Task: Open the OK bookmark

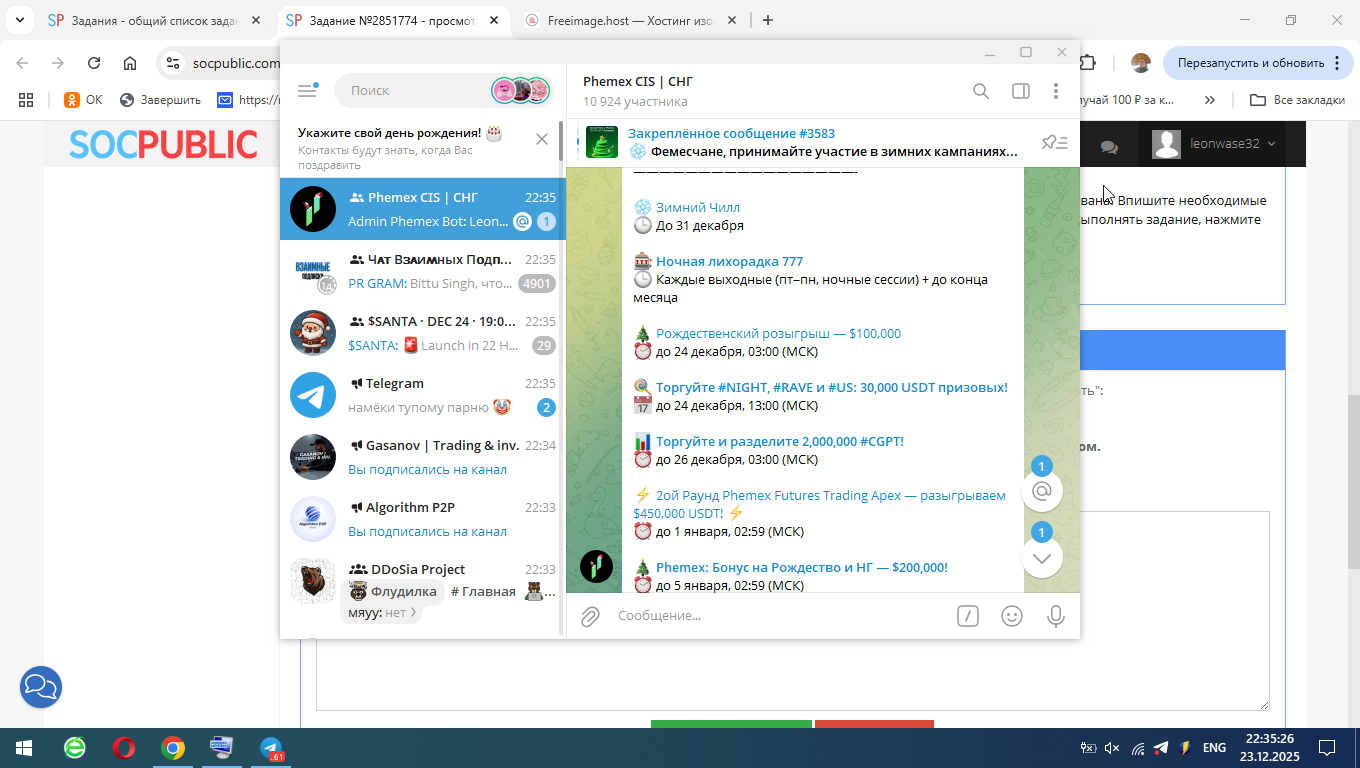Action: [83, 100]
